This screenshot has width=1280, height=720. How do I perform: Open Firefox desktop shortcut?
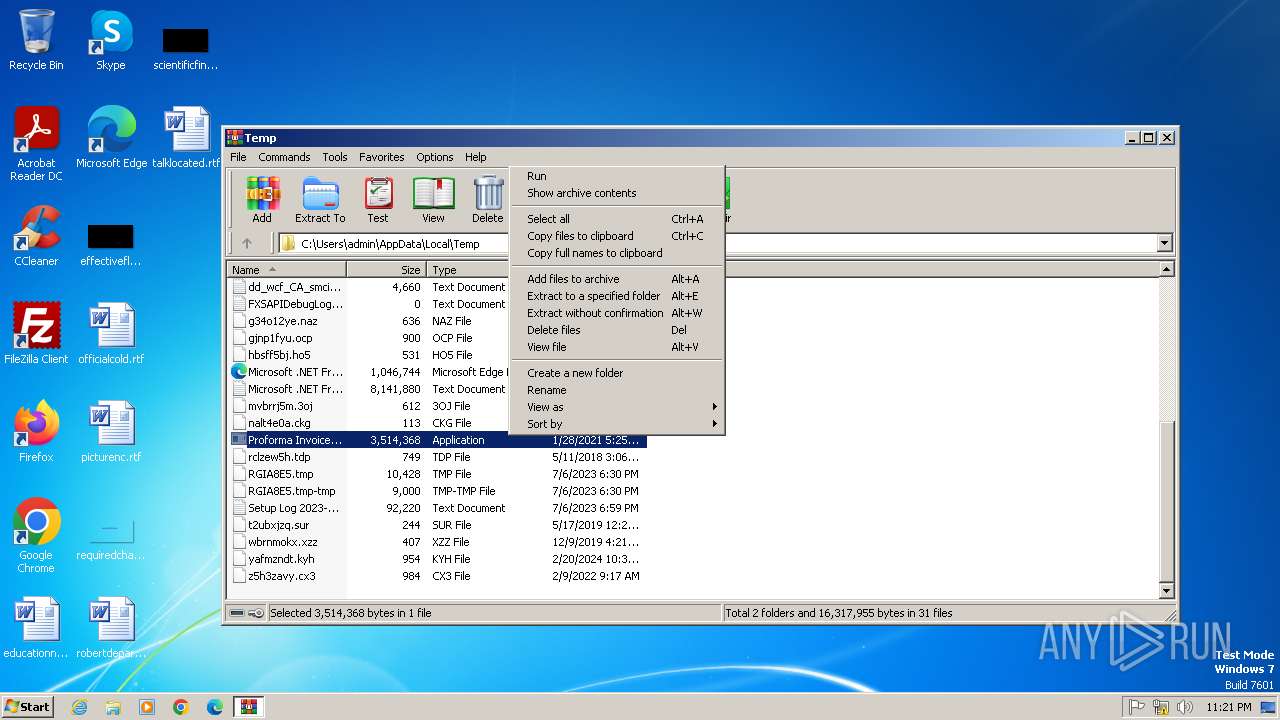(36, 432)
